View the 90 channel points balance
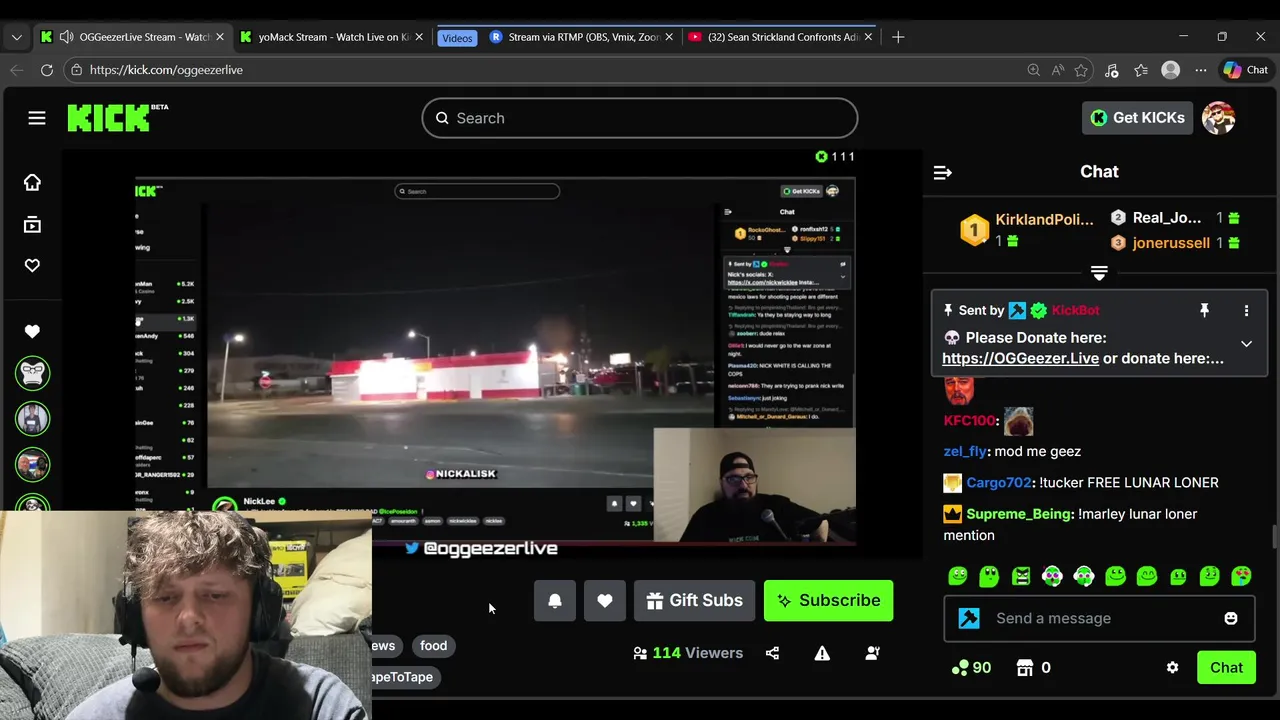The width and height of the screenshot is (1280, 720). pyautogui.click(x=971, y=667)
